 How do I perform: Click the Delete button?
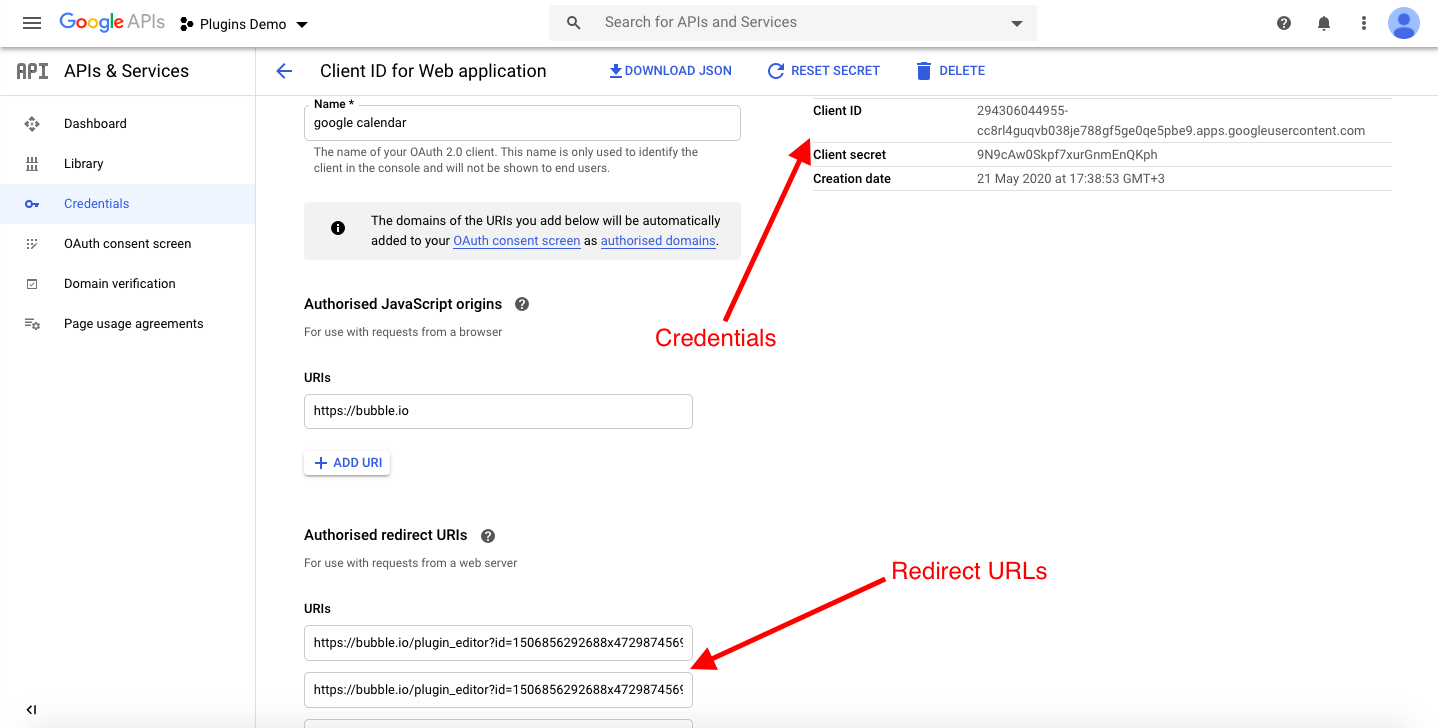tap(950, 71)
